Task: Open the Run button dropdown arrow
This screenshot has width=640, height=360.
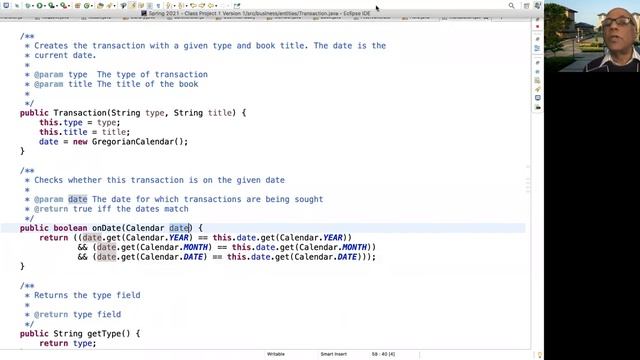Action: pyautogui.click(x=45, y=6)
